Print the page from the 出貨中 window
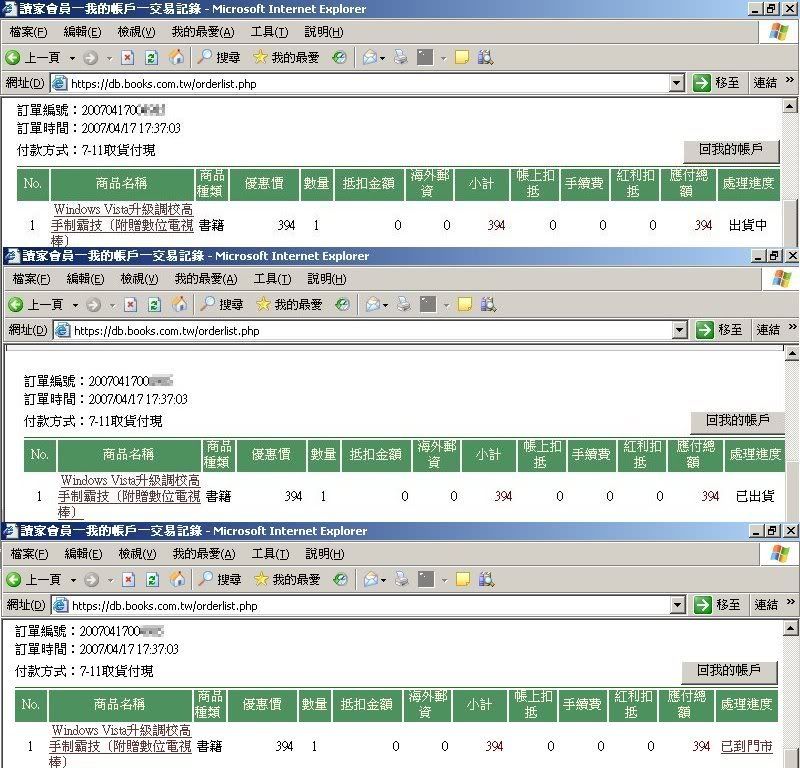 pos(401,58)
